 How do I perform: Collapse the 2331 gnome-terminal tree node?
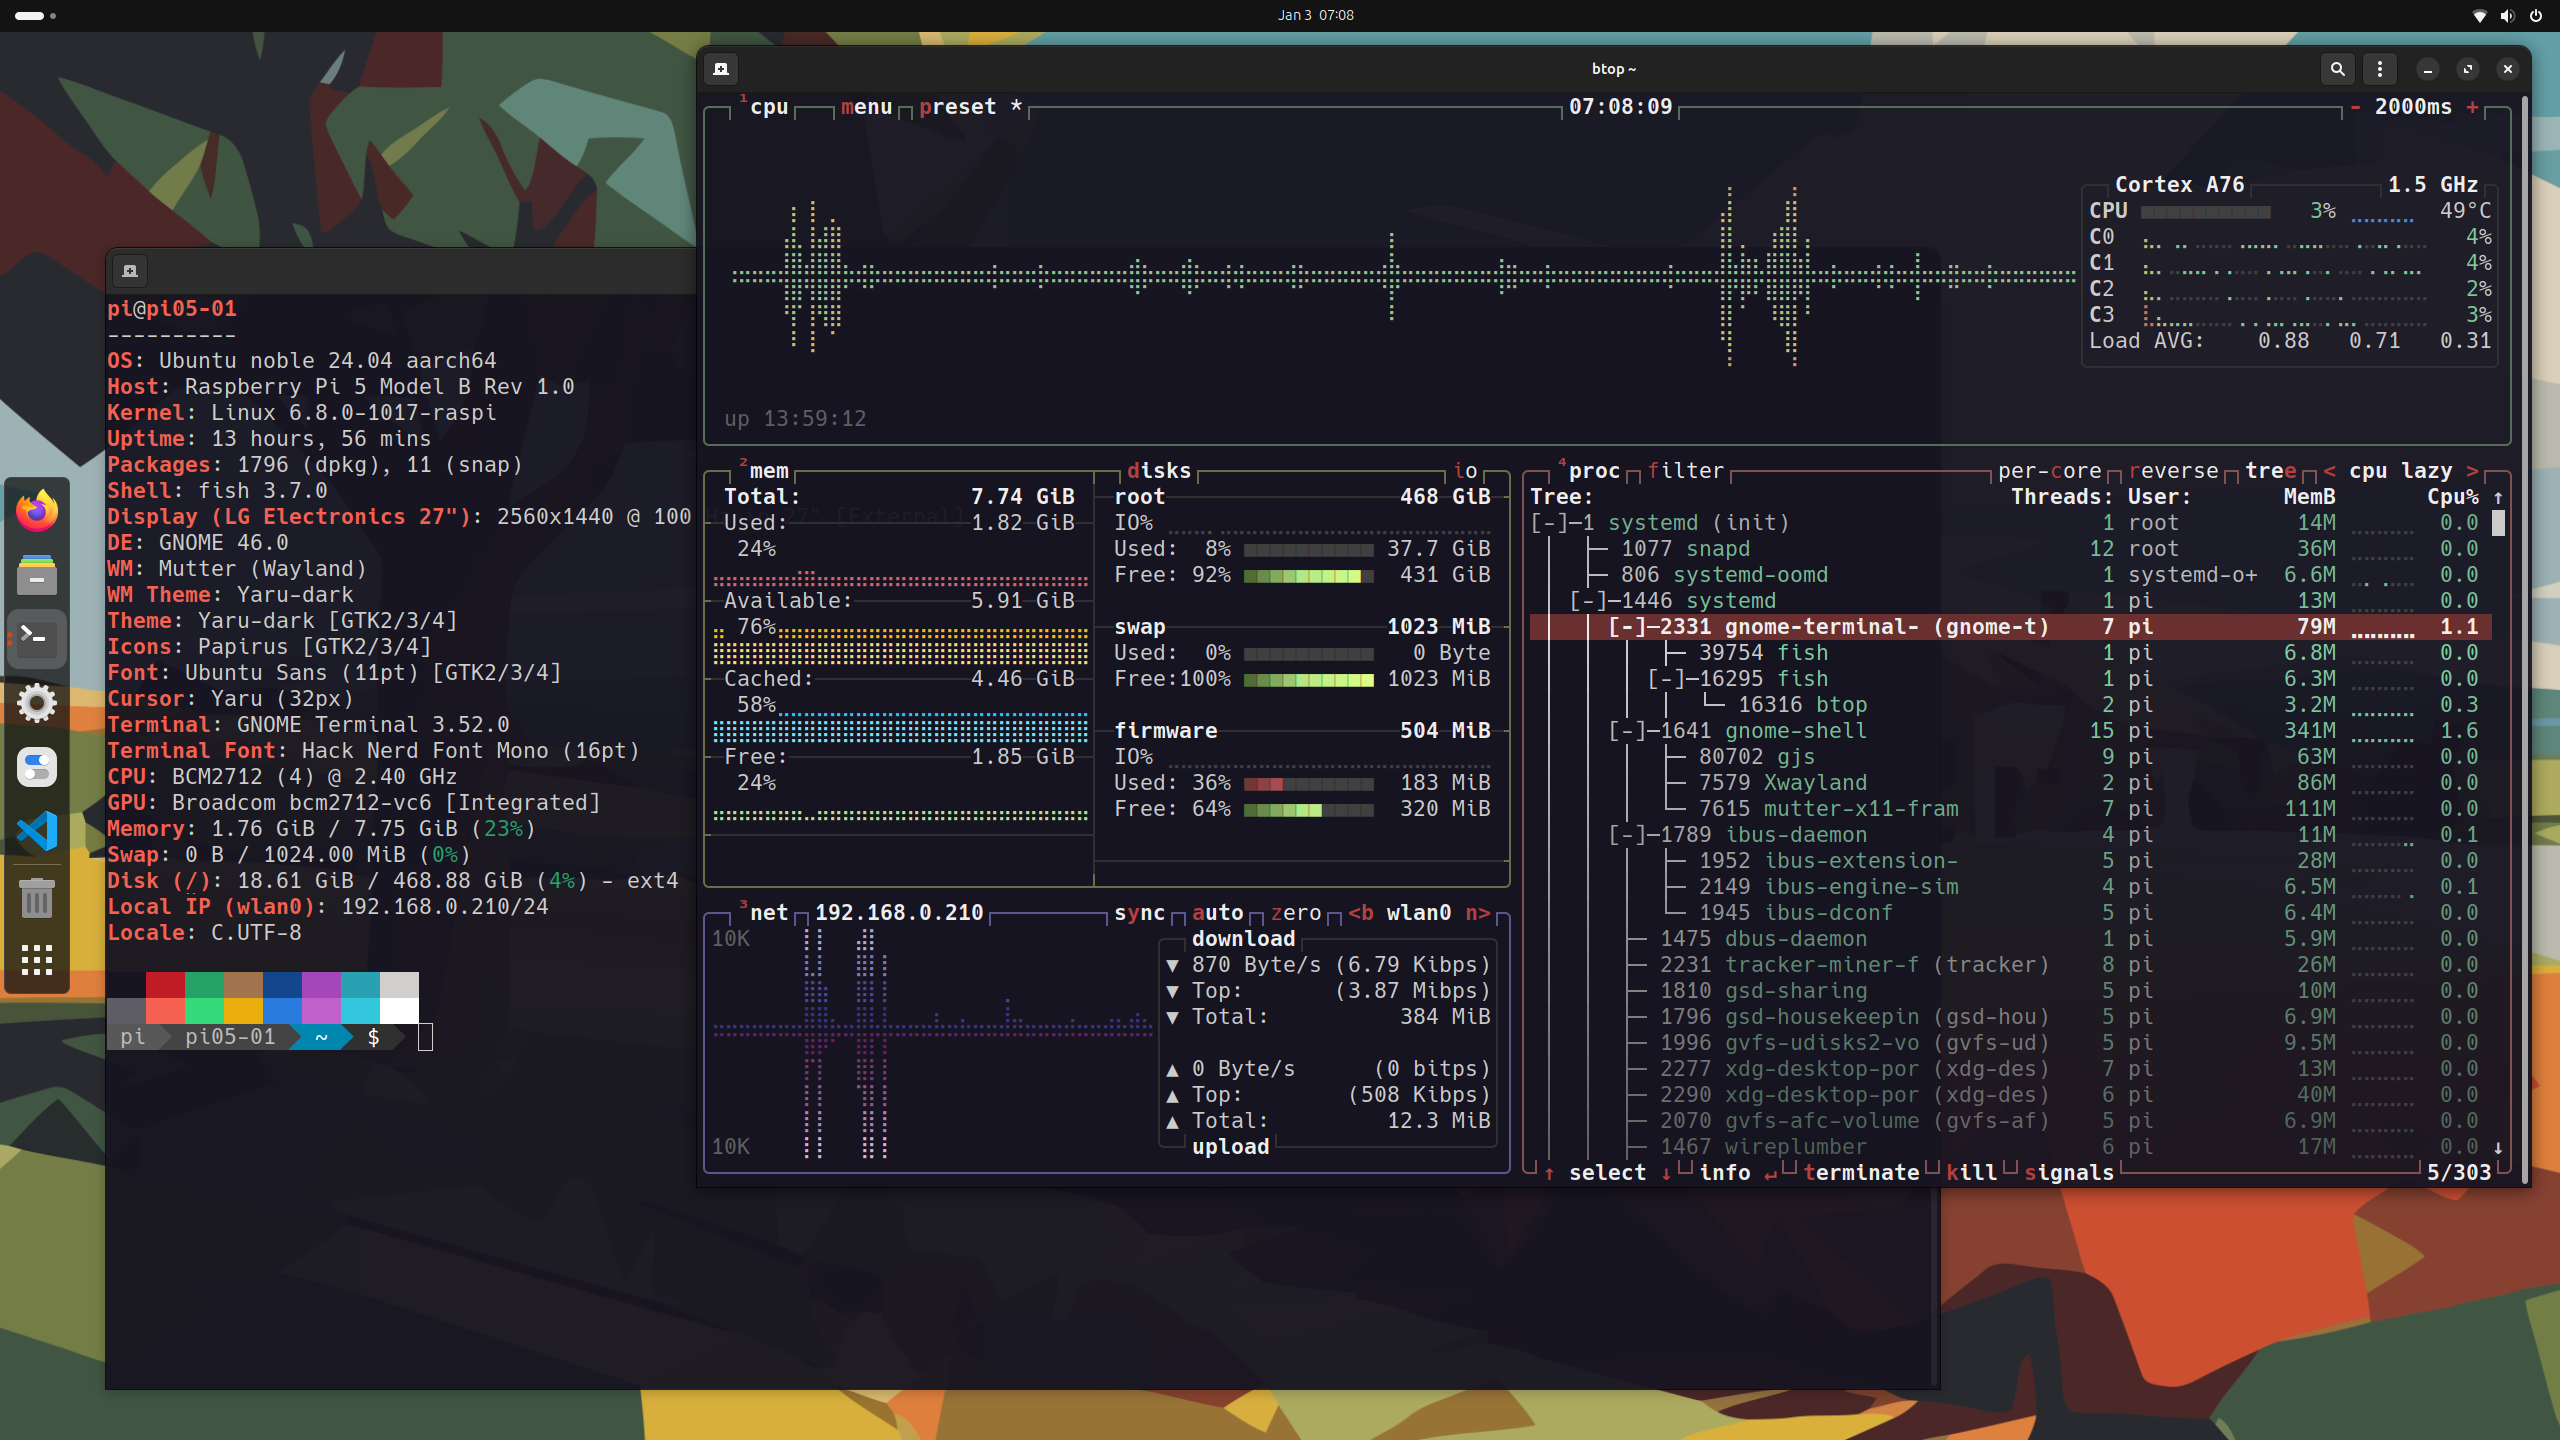pyautogui.click(x=1628, y=627)
